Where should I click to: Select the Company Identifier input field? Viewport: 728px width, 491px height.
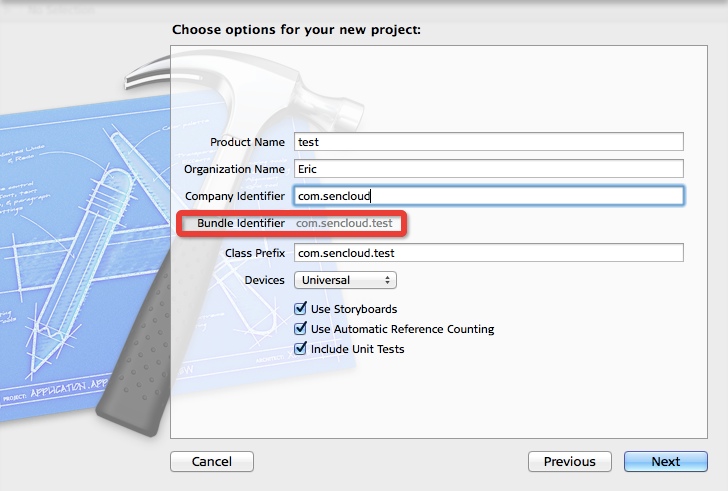488,197
